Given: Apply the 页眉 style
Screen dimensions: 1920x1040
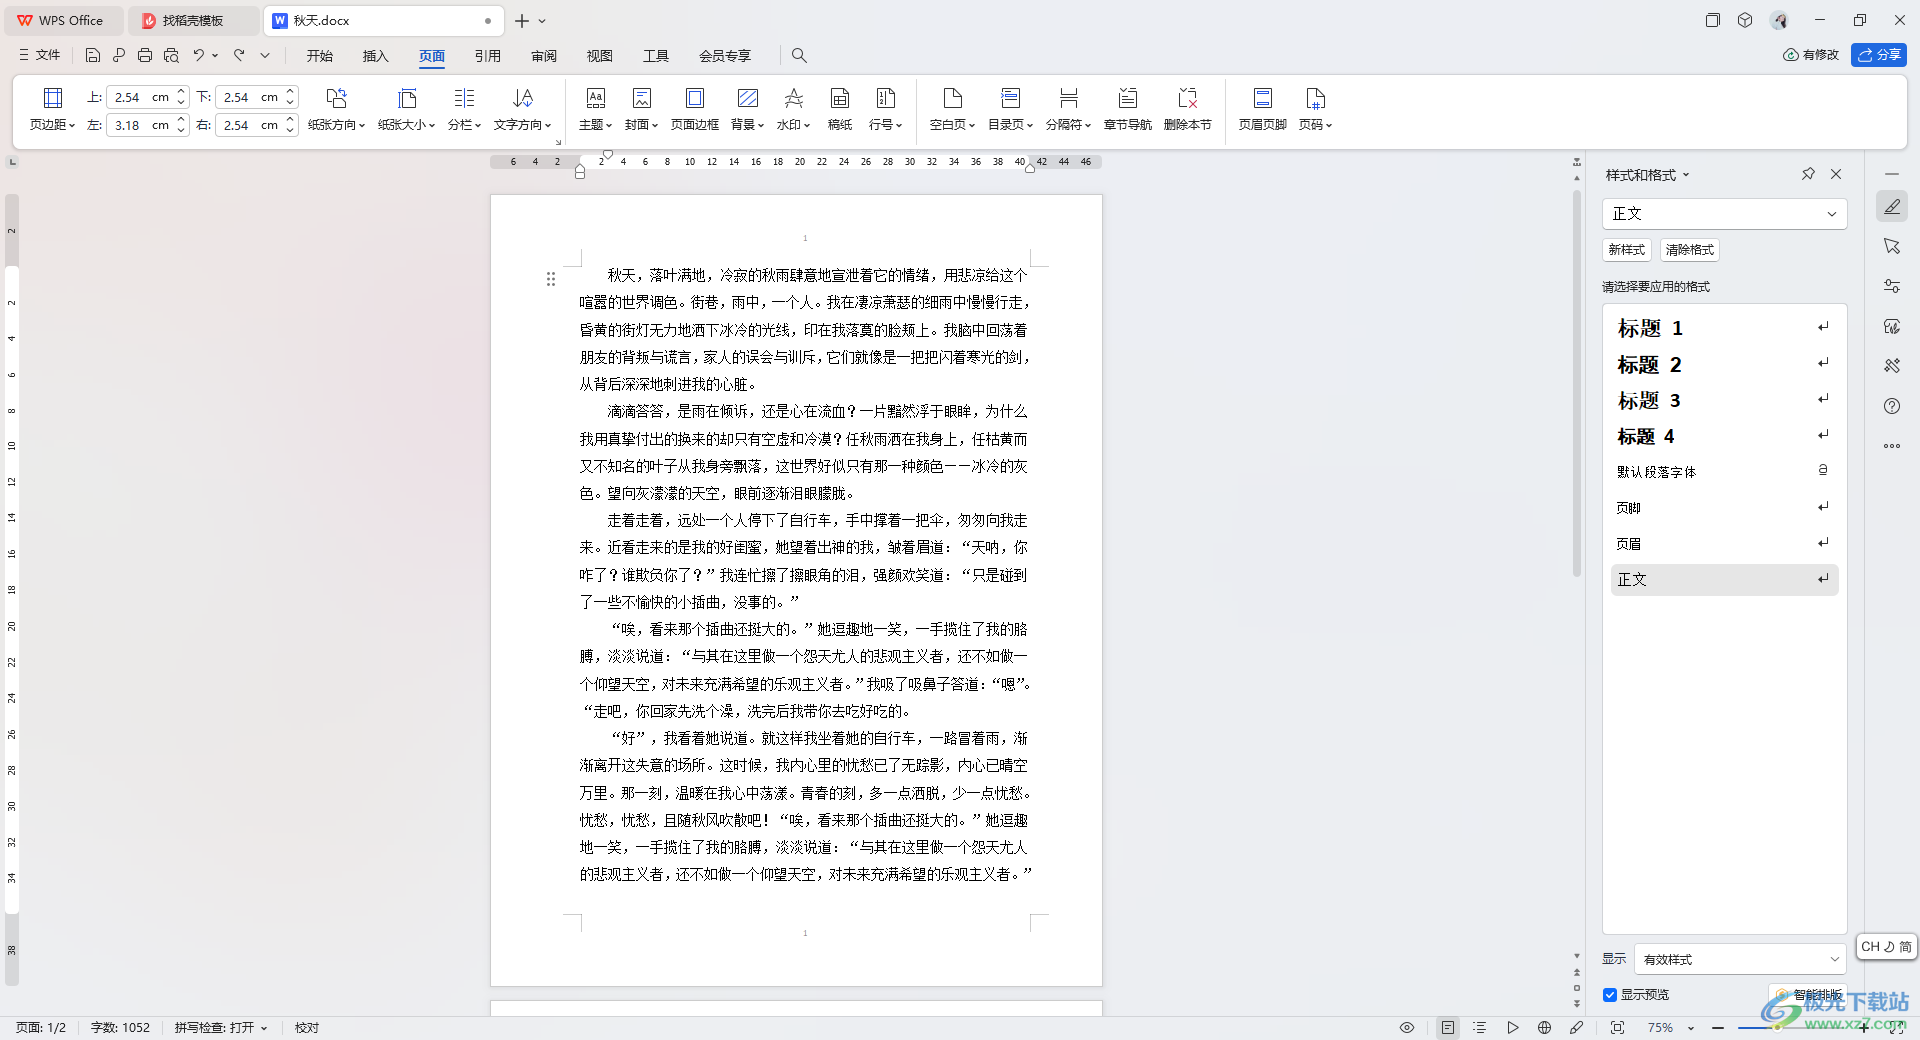Looking at the screenshot, I should tap(1724, 544).
